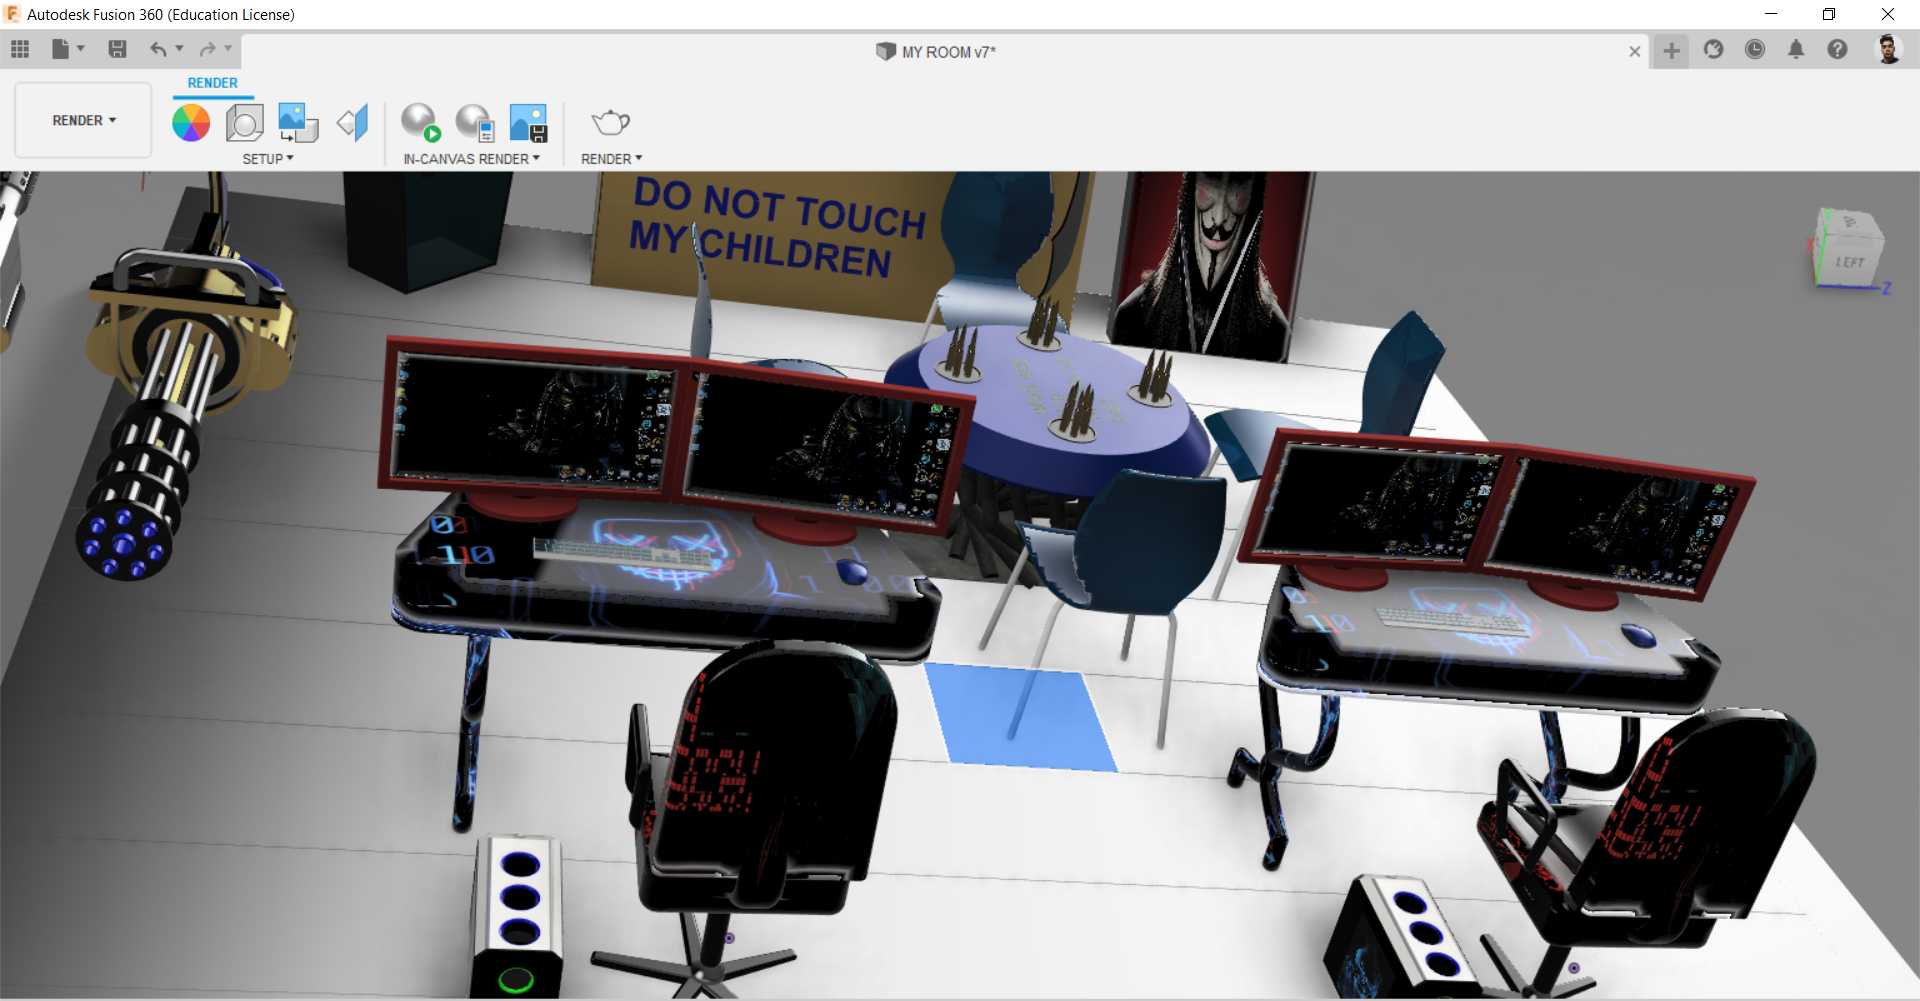Open the Decal tool

[x=298, y=123]
